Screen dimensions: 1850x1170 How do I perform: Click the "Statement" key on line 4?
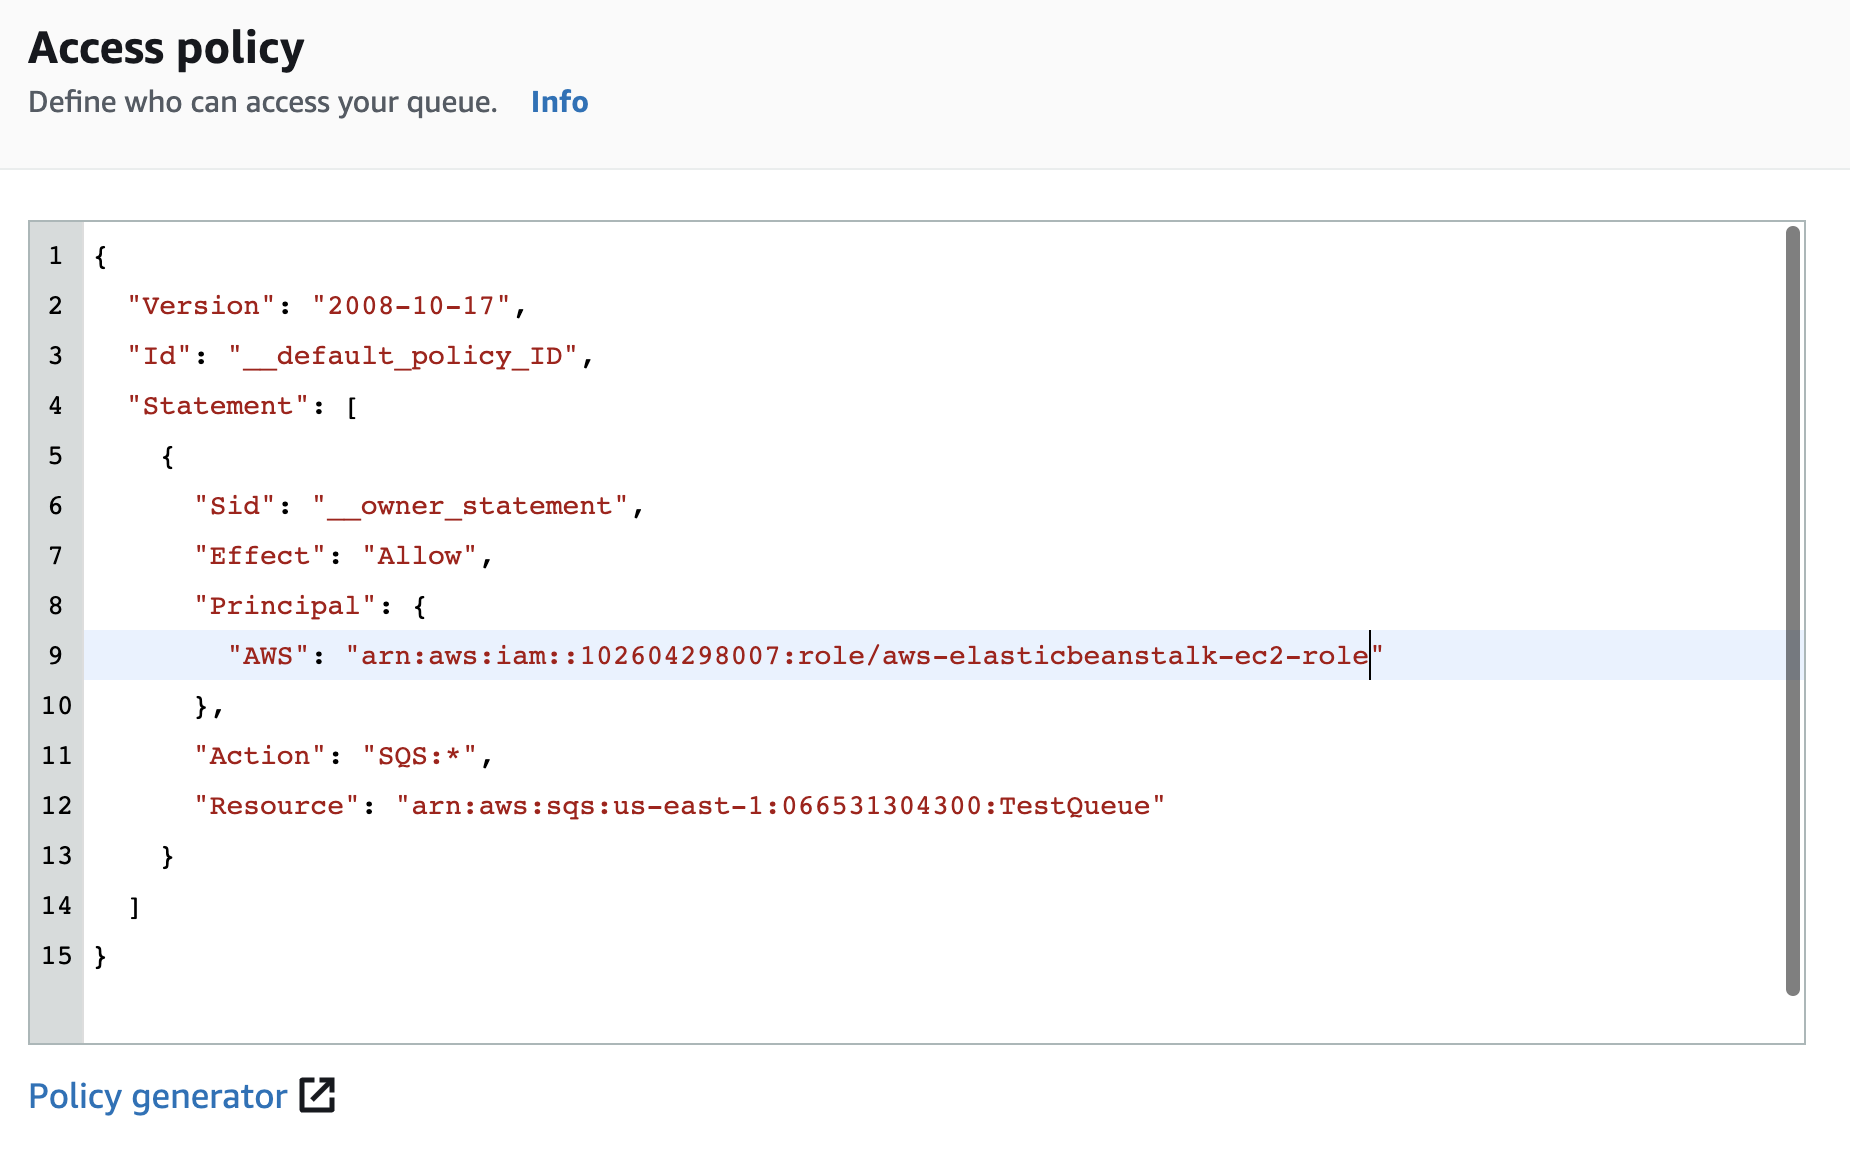(x=218, y=406)
